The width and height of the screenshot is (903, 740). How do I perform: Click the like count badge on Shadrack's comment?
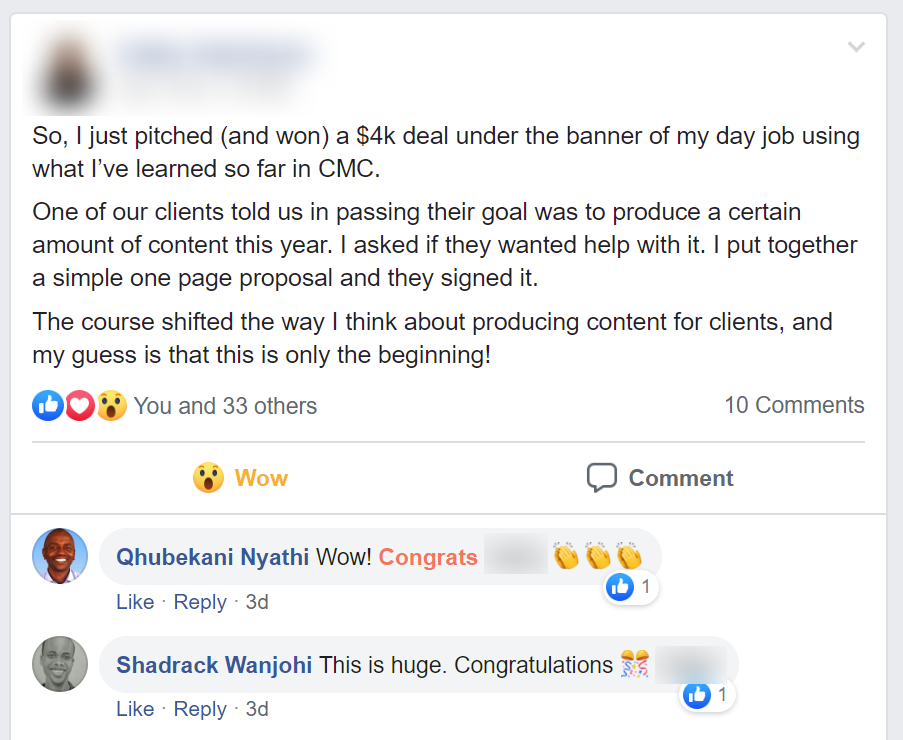(x=708, y=694)
